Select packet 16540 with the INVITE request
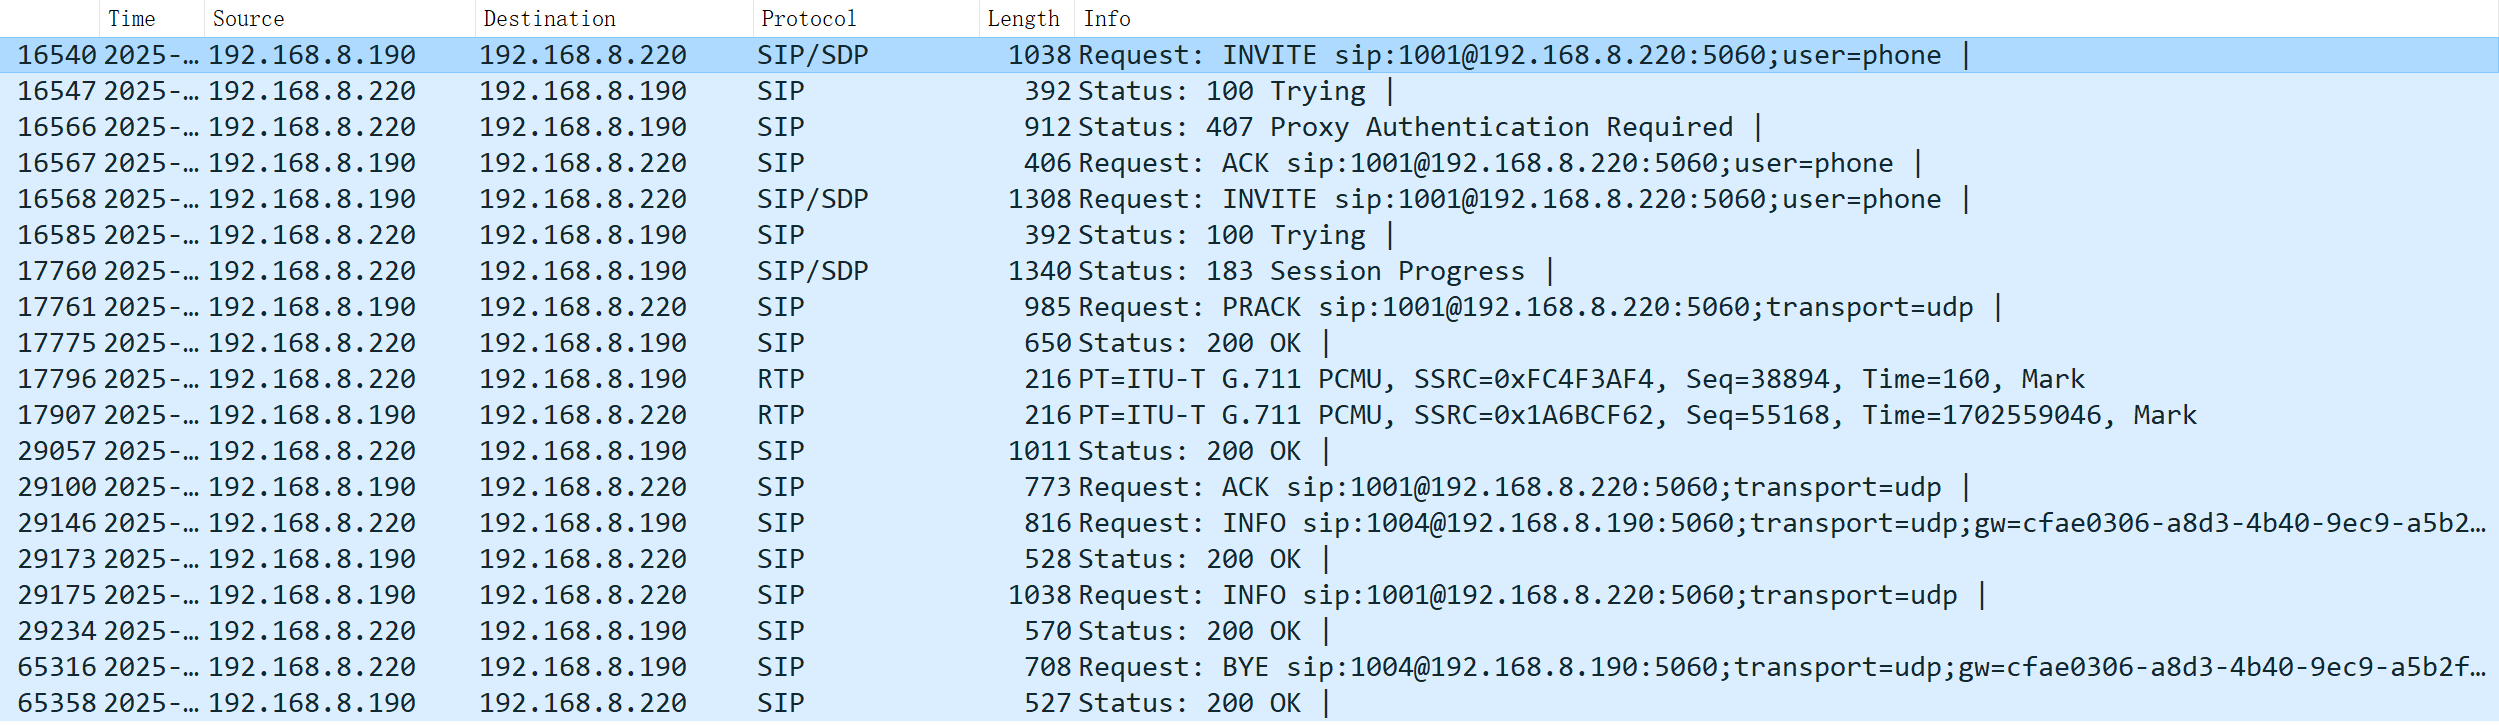Viewport: 2499px width, 725px height. (600, 55)
